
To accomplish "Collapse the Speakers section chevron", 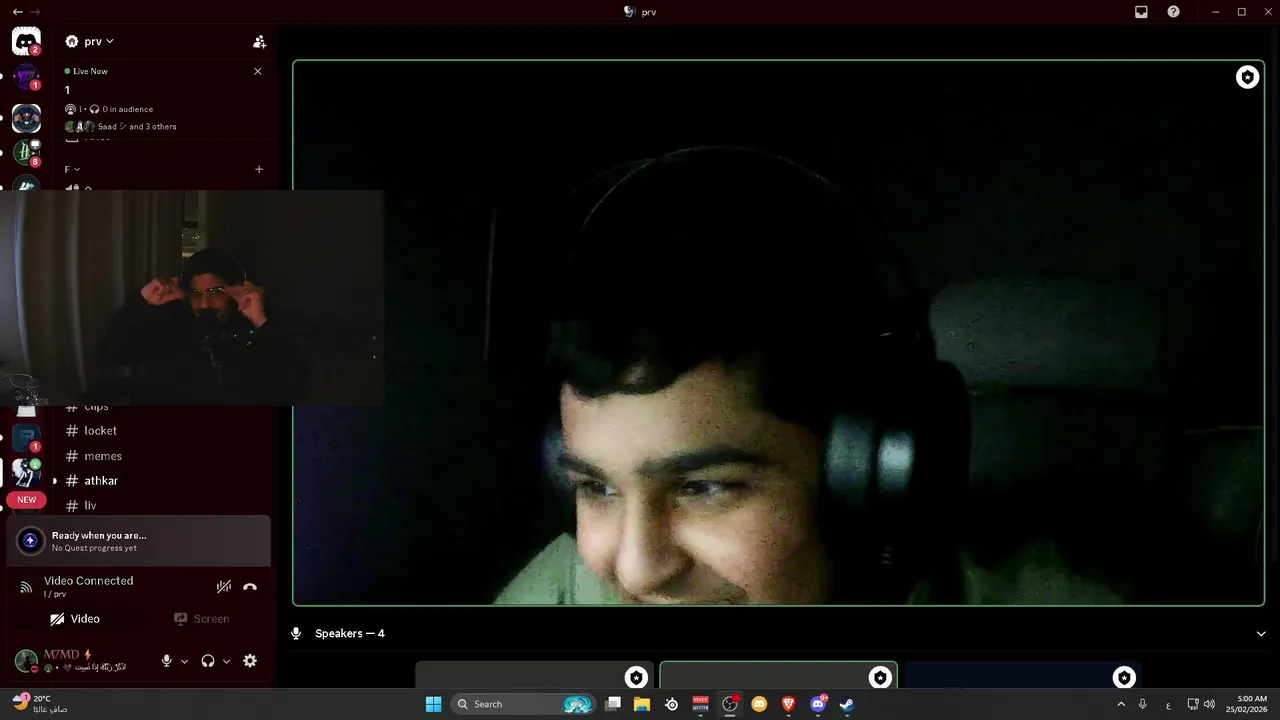I will 1261,634.
